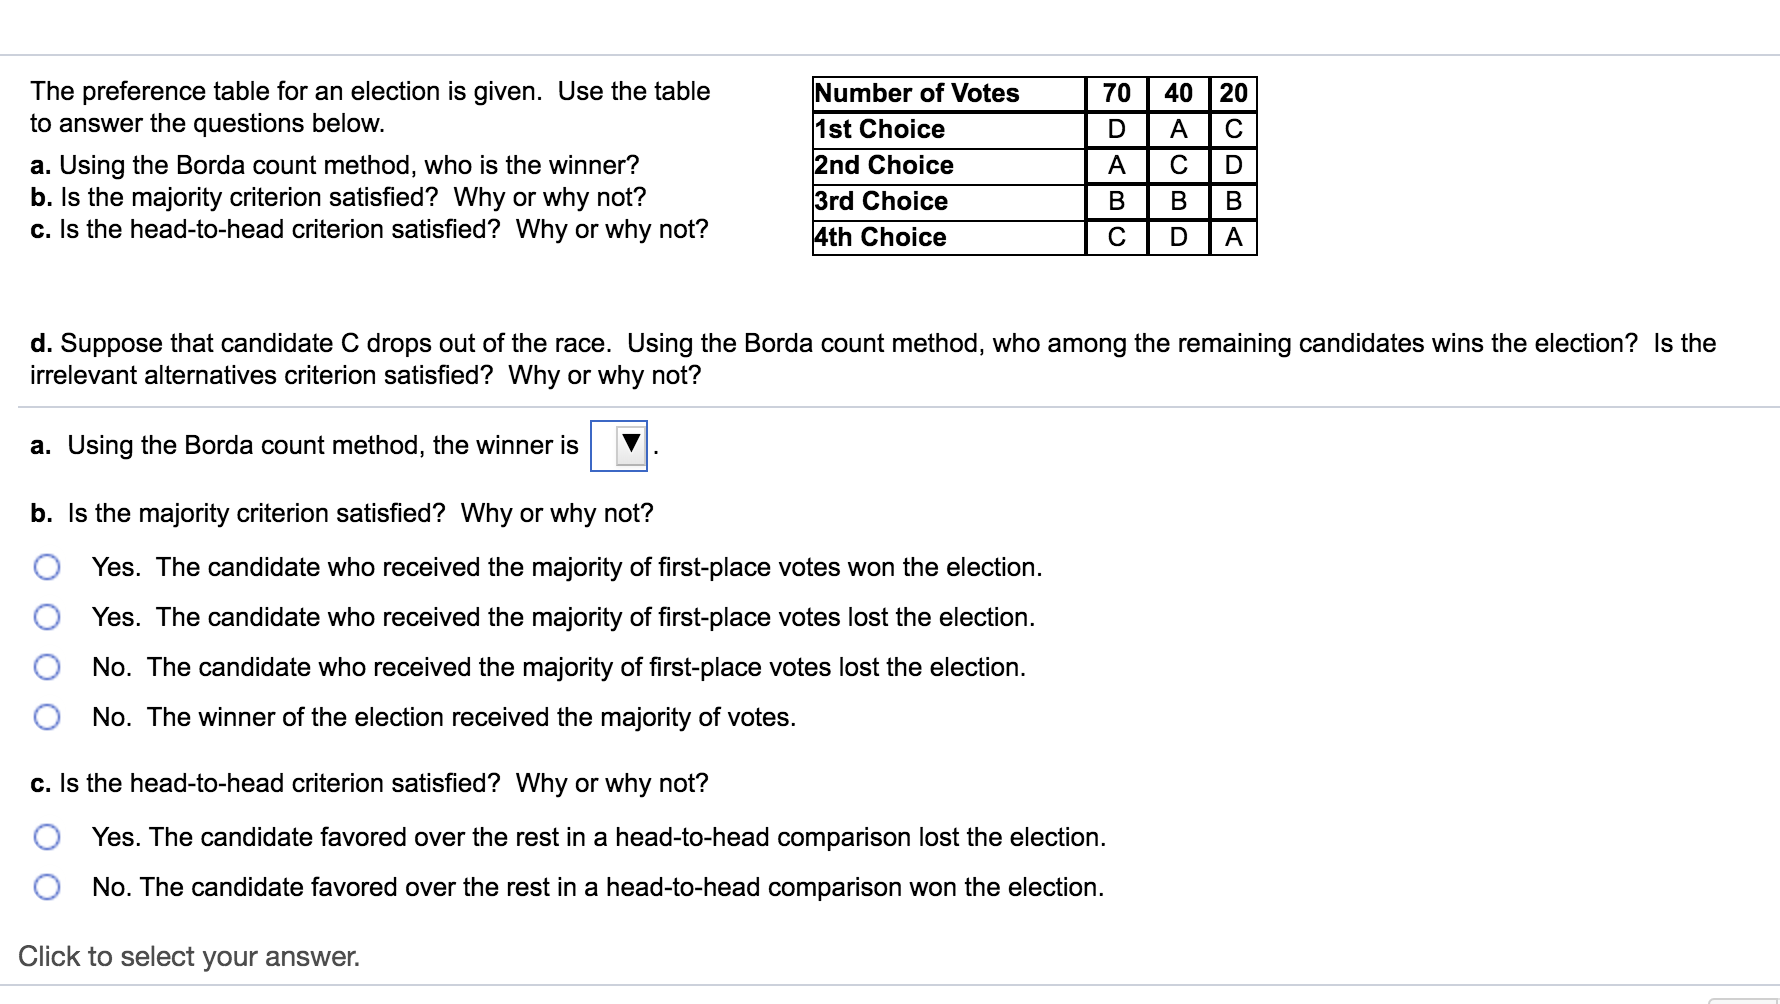Select 'No. The winner received the majority of votes'
This screenshot has height=1004, width=1780.
46,716
